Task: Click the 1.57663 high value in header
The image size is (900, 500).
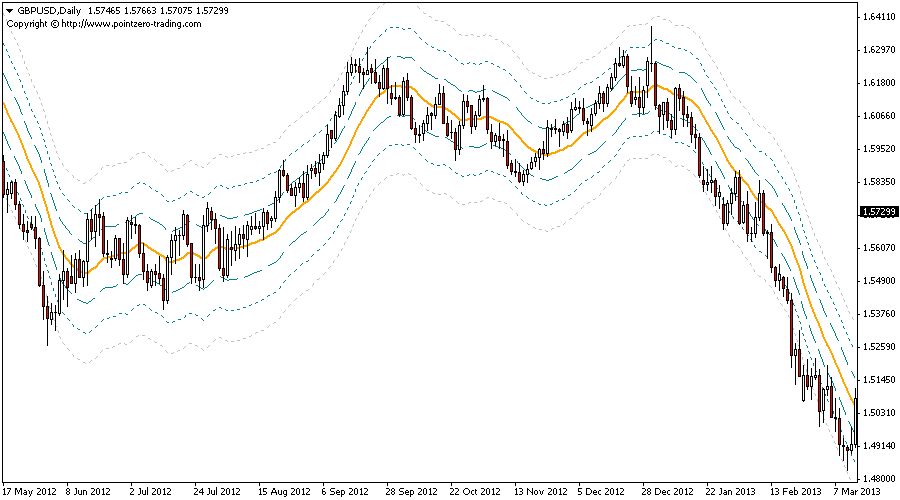Action: (x=146, y=10)
